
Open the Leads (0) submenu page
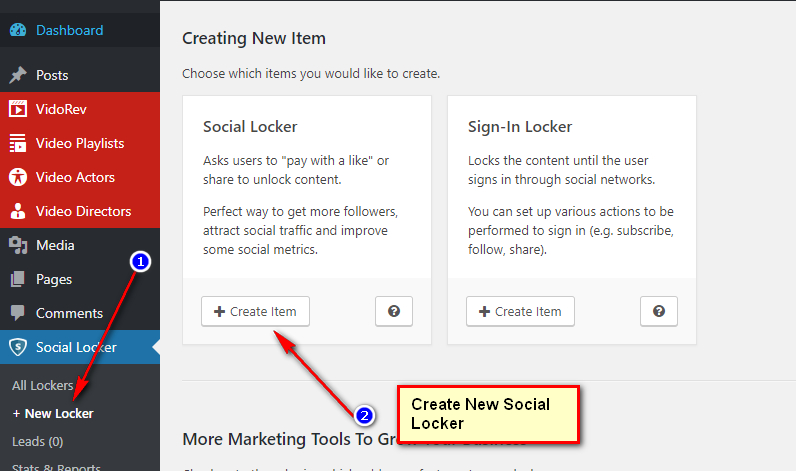(x=37, y=441)
